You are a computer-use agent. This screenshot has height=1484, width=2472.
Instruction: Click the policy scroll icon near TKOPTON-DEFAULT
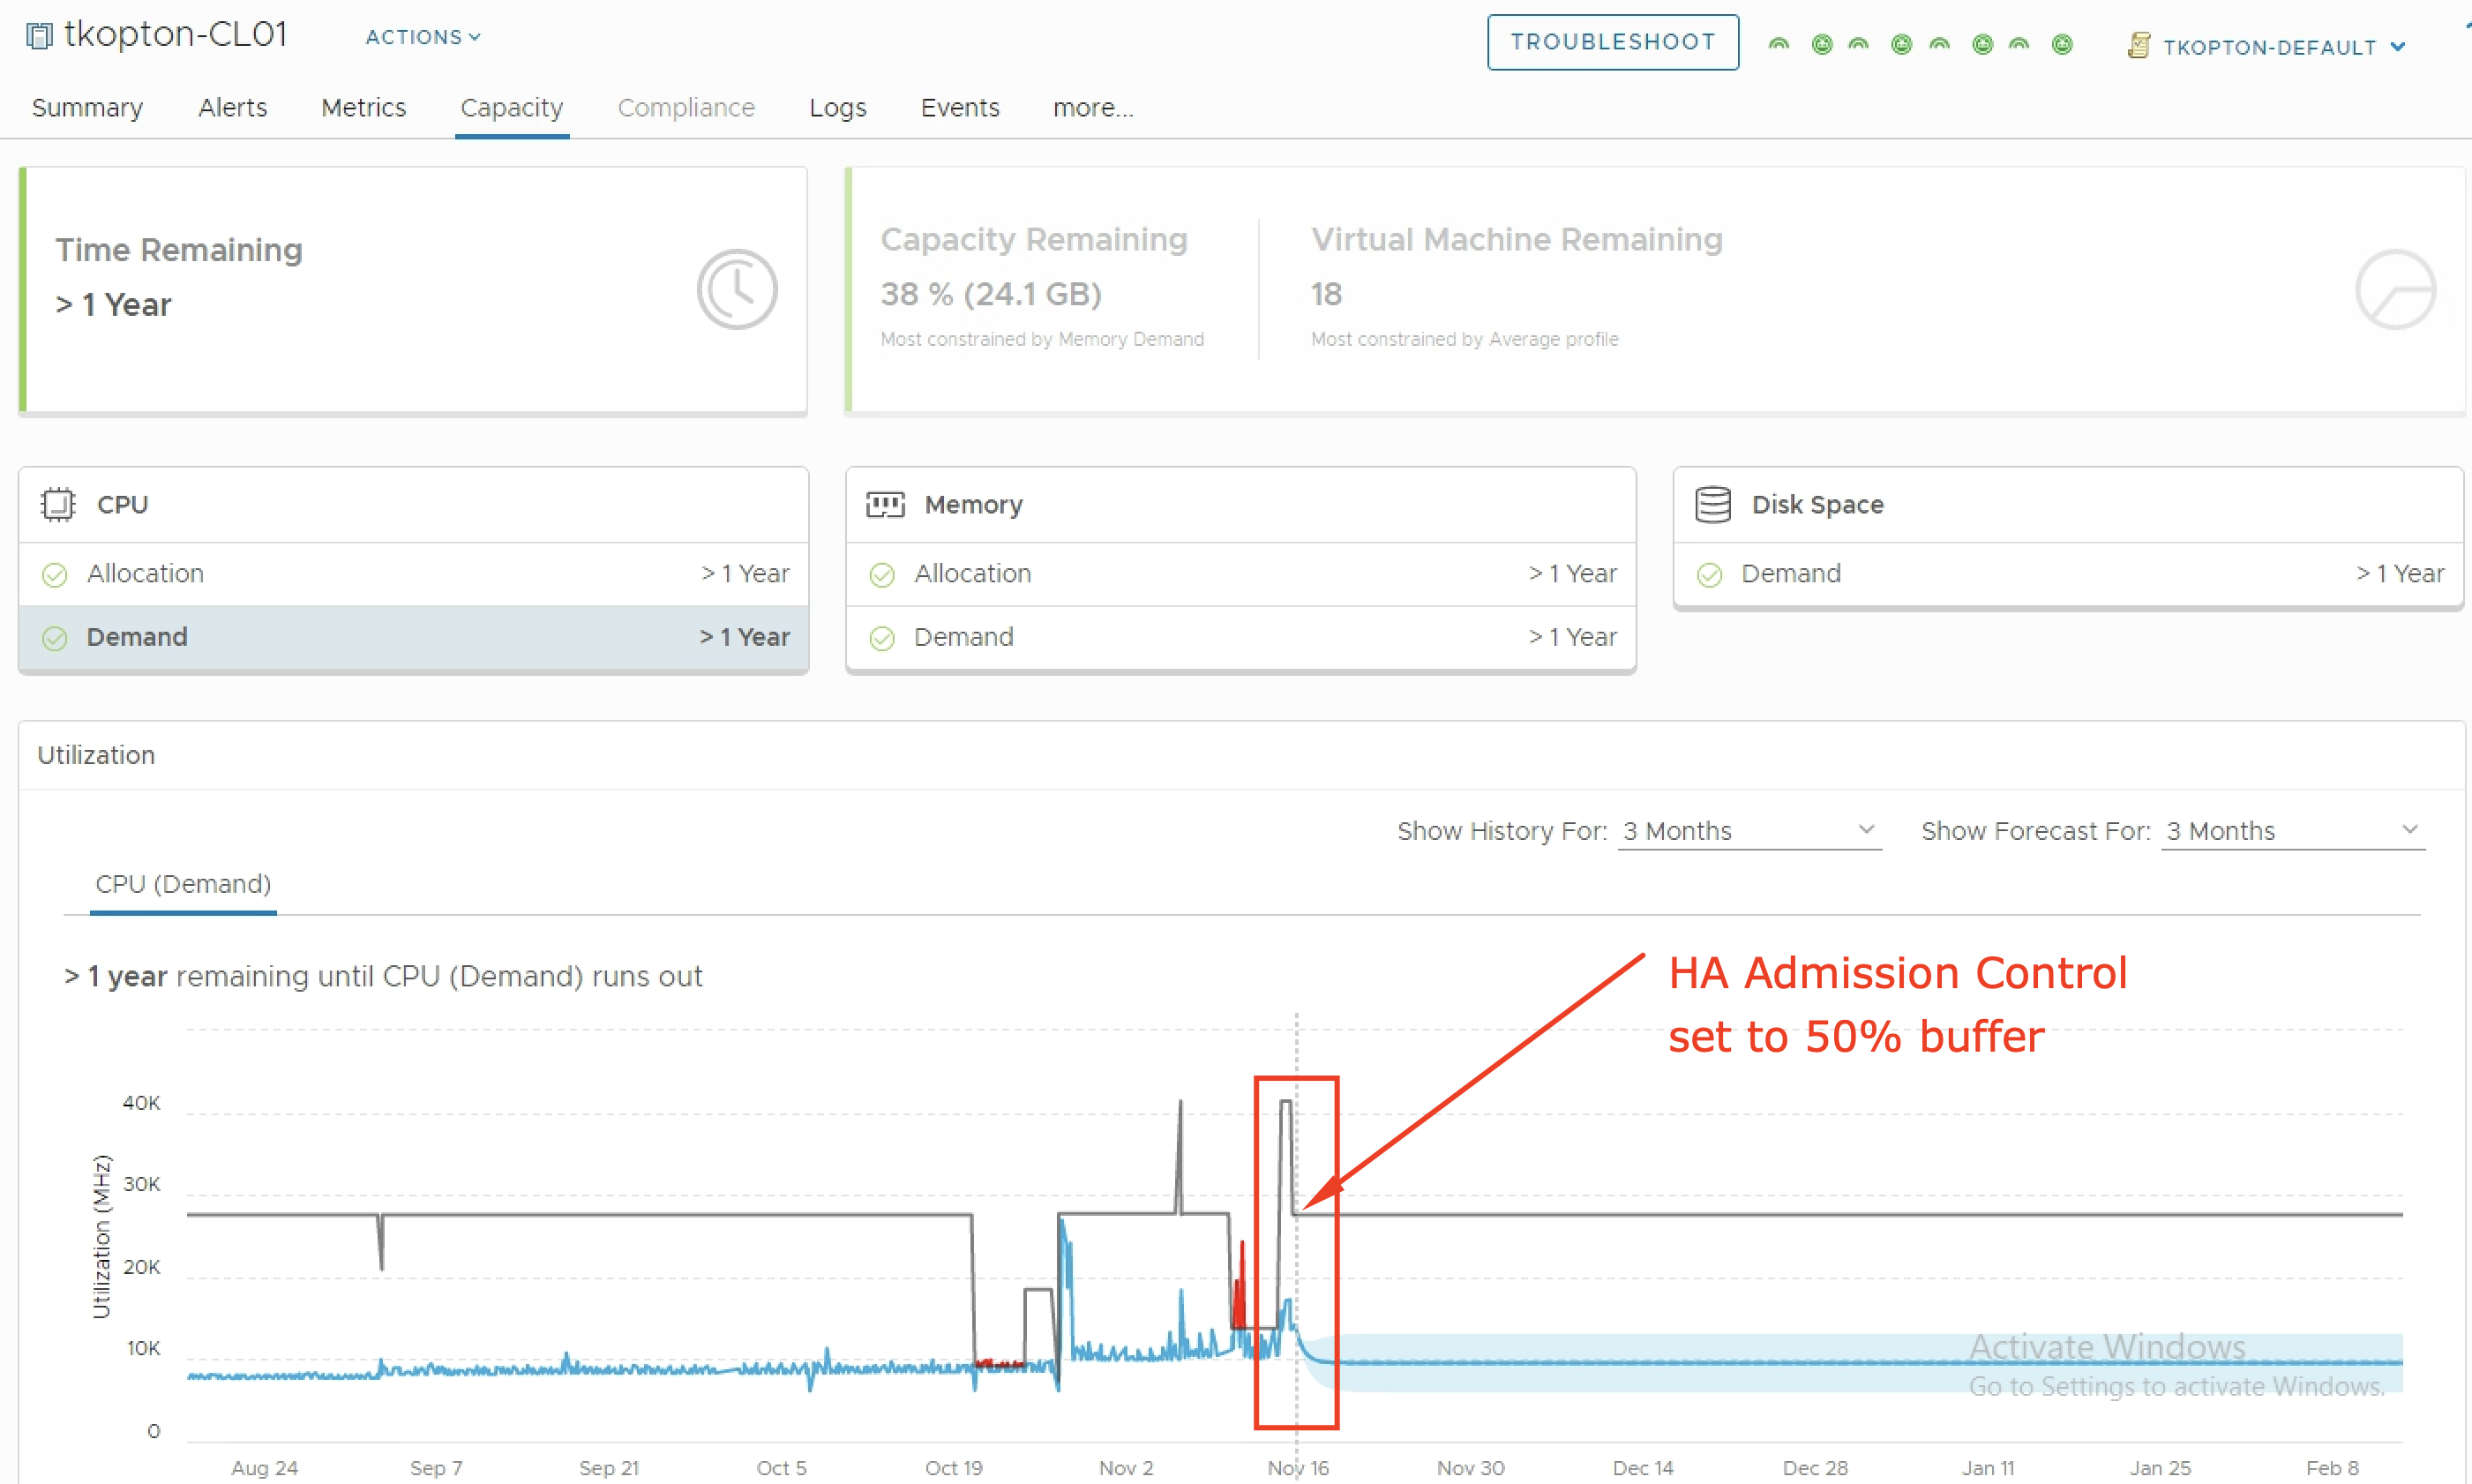pyautogui.click(x=2138, y=46)
